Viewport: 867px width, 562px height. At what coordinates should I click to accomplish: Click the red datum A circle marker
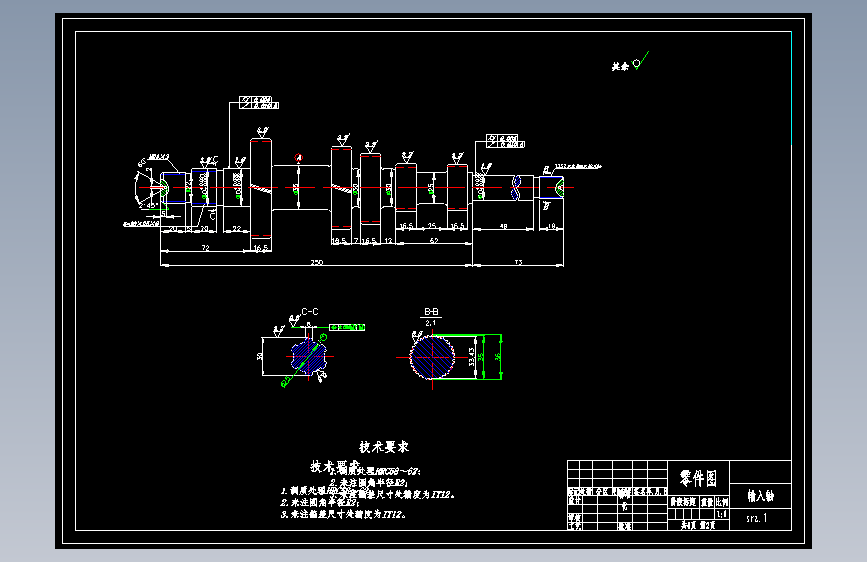pos(299,158)
